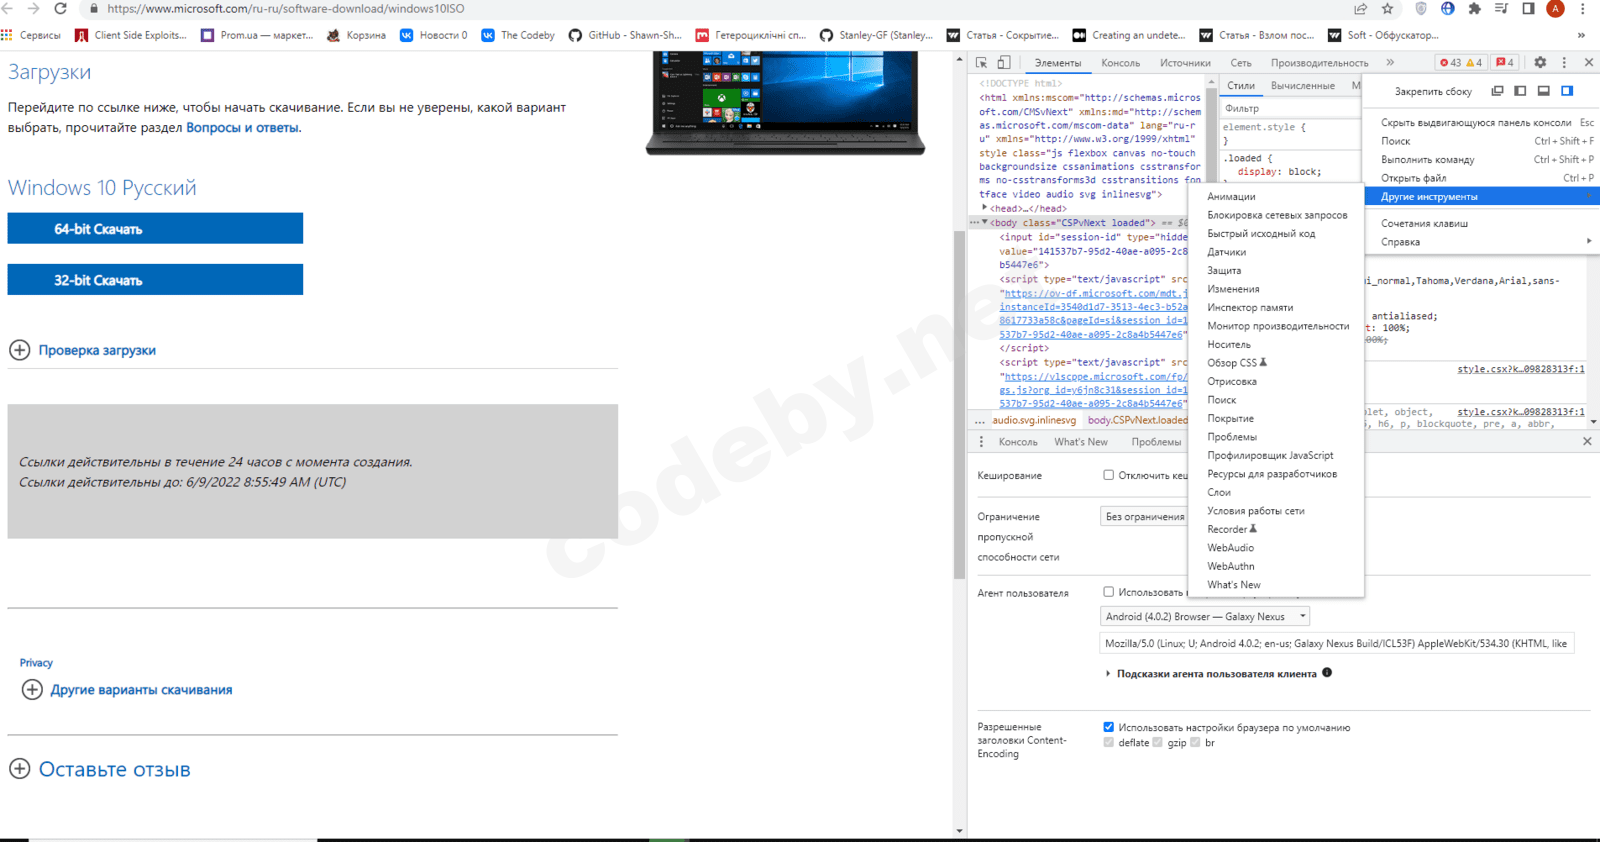
Task: Click the 64-bit Скачать download button
Action: coord(155,228)
